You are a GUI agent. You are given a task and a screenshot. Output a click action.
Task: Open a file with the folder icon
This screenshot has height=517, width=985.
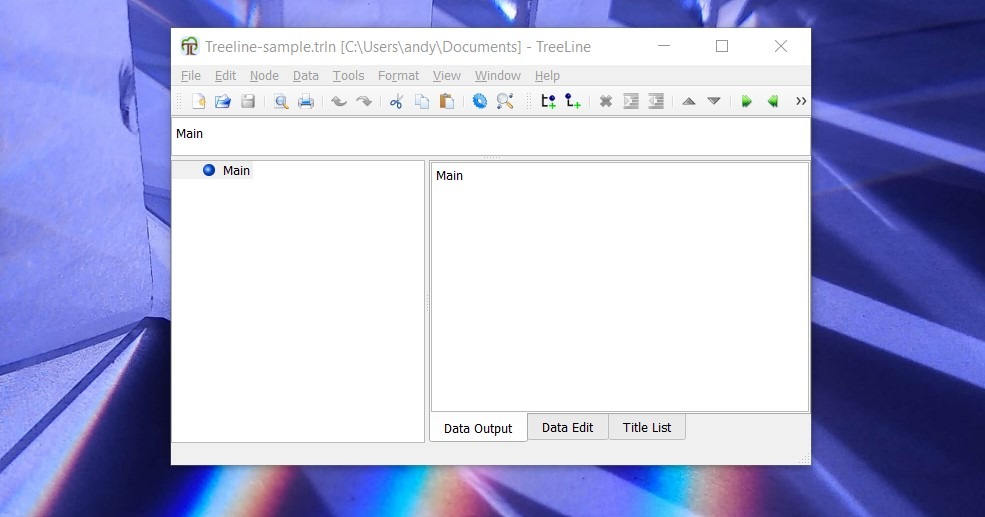[223, 101]
